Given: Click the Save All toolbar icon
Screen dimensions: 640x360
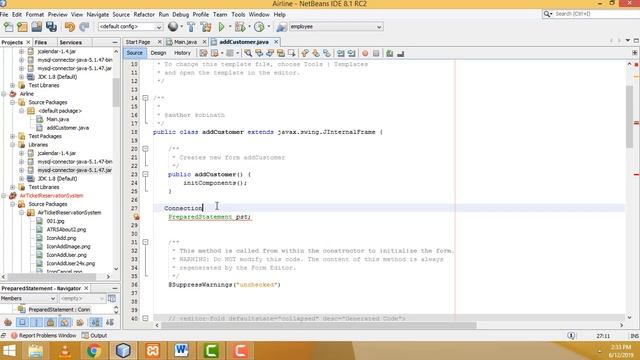Looking at the screenshot, I should tap(51, 27).
